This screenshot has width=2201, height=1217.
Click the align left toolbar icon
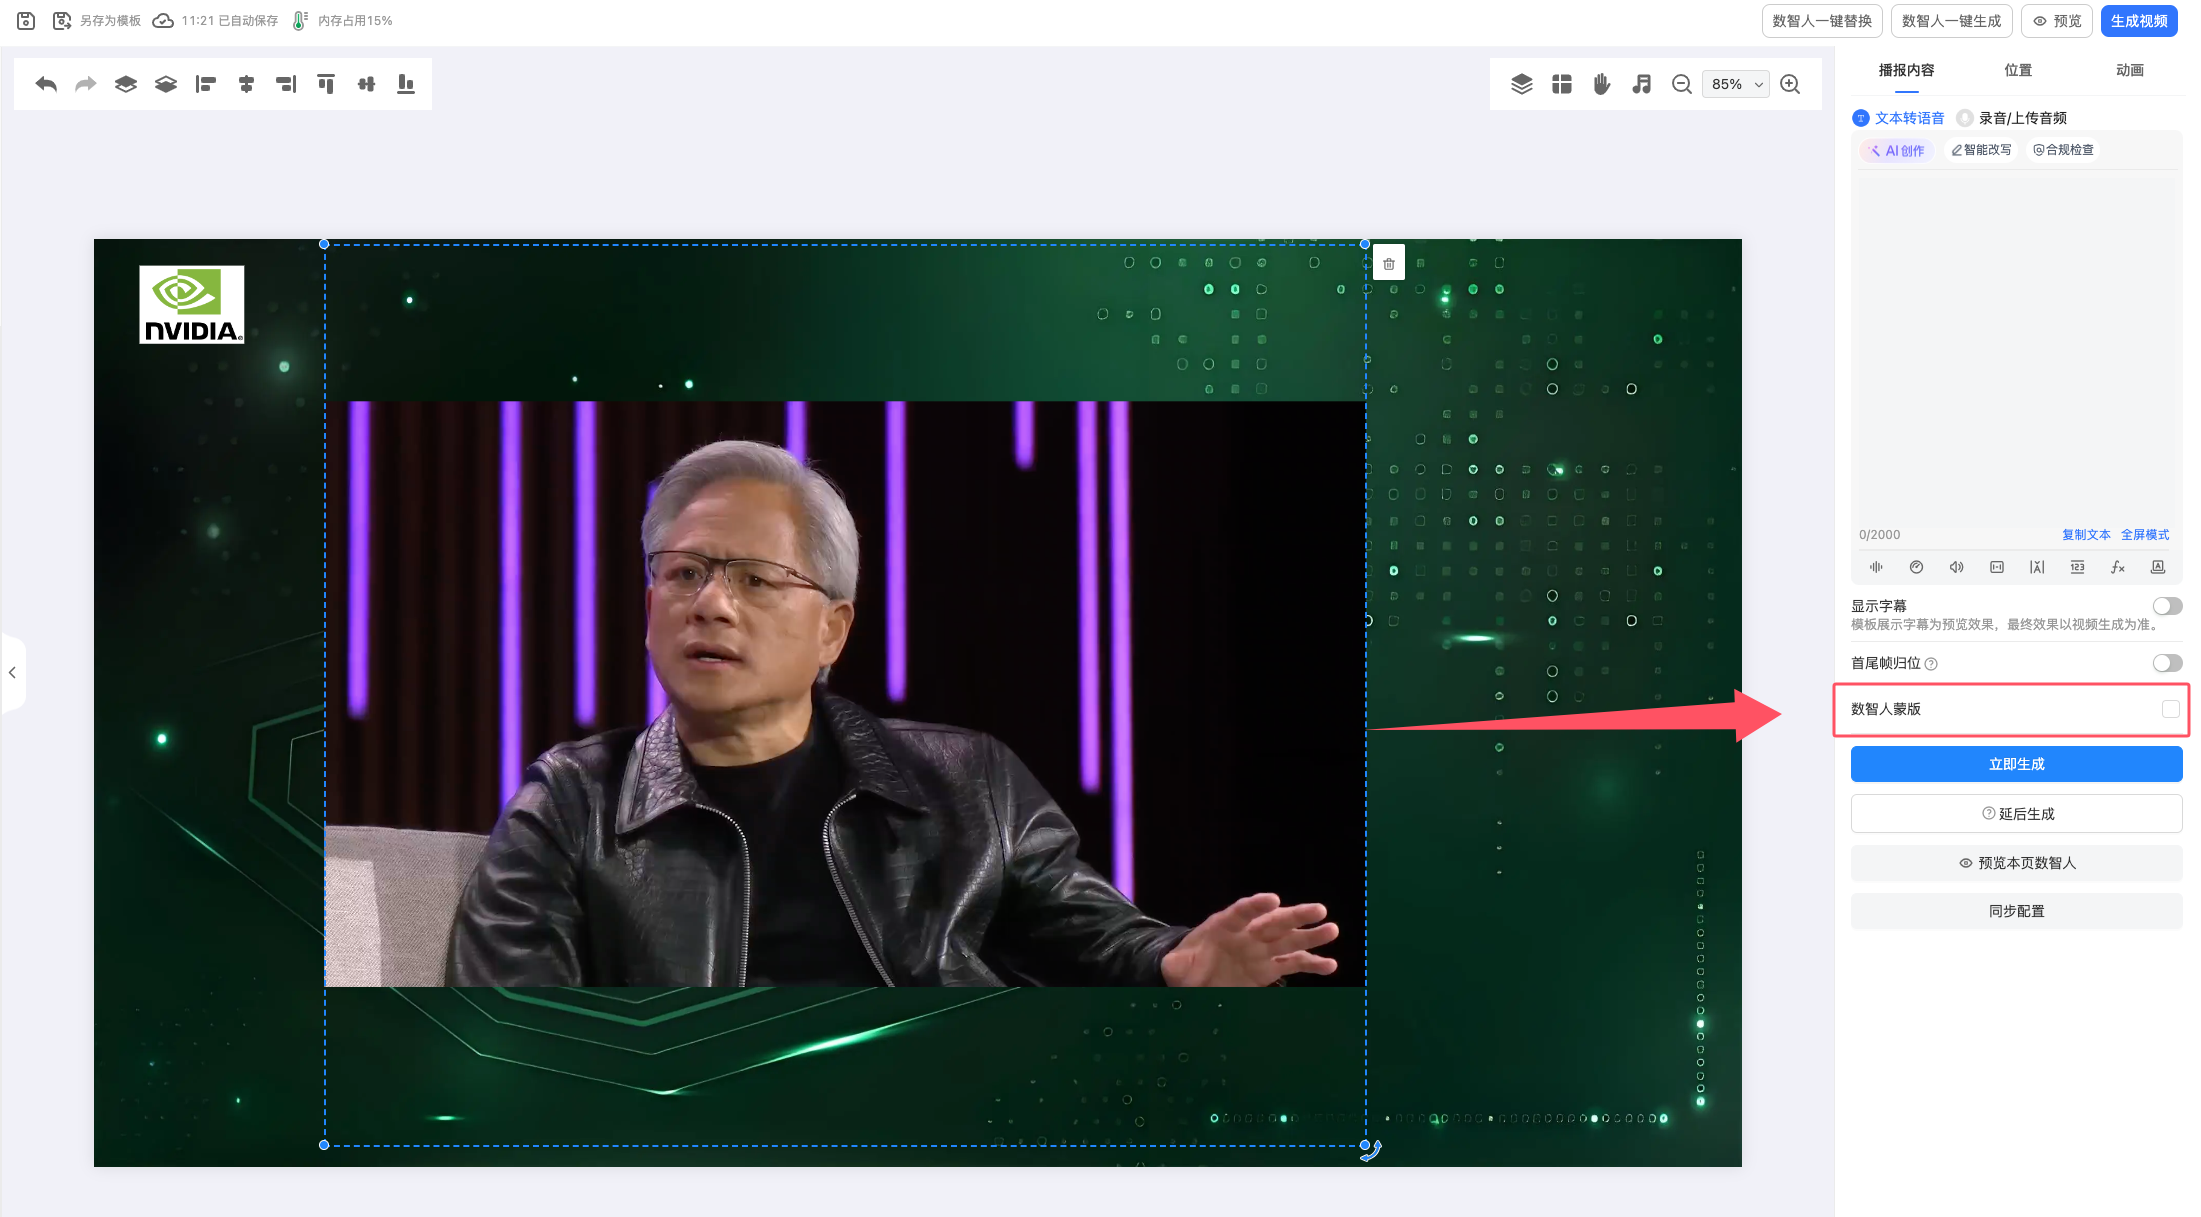[206, 84]
